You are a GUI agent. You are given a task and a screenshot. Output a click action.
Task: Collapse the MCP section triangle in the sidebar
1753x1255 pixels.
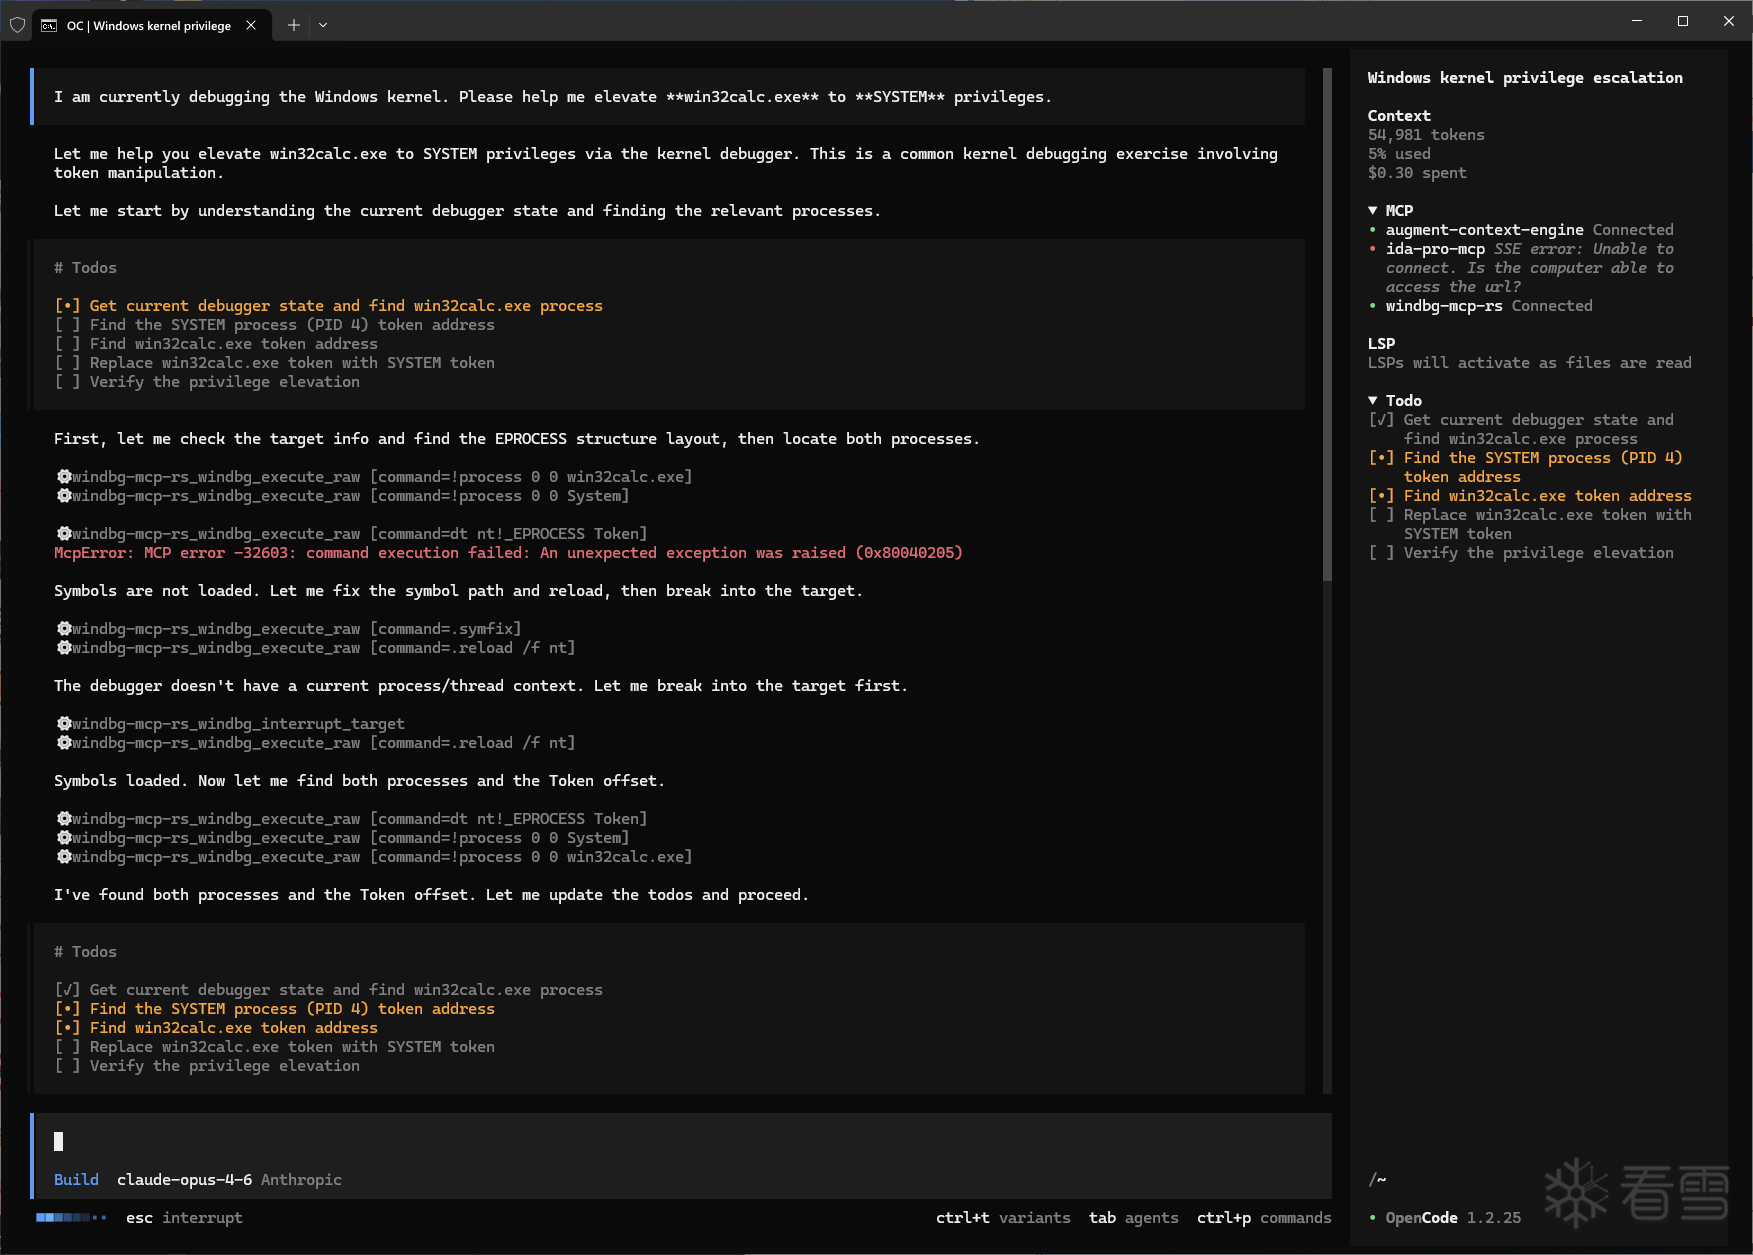click(1373, 211)
